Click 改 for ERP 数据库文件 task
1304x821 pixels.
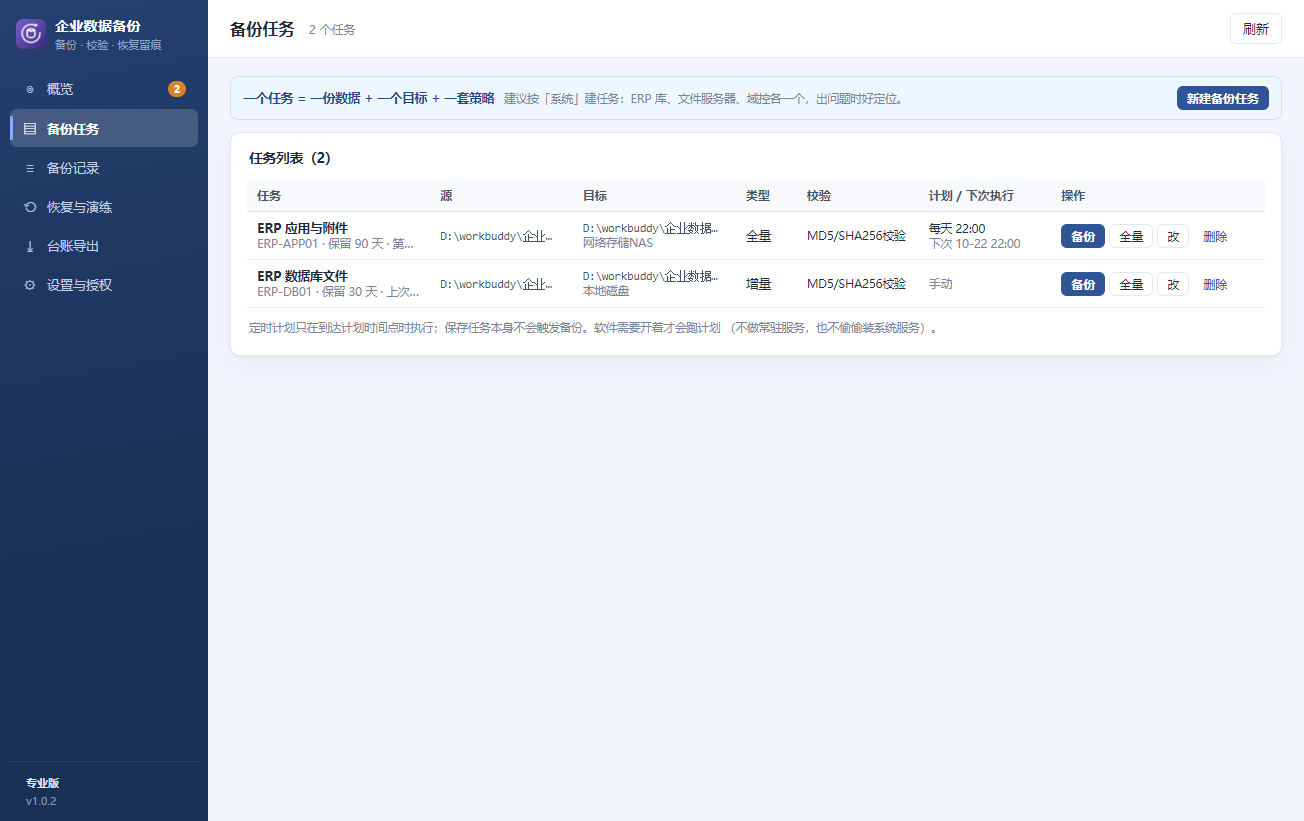(x=1173, y=284)
